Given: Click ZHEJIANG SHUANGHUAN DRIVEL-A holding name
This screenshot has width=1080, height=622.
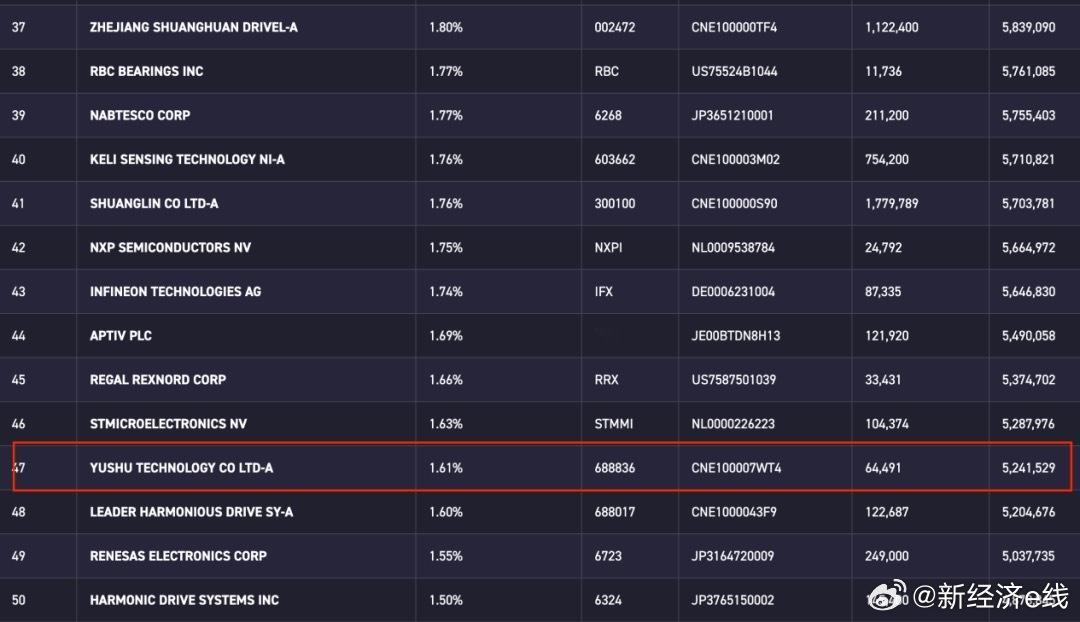Looking at the screenshot, I should [x=194, y=27].
